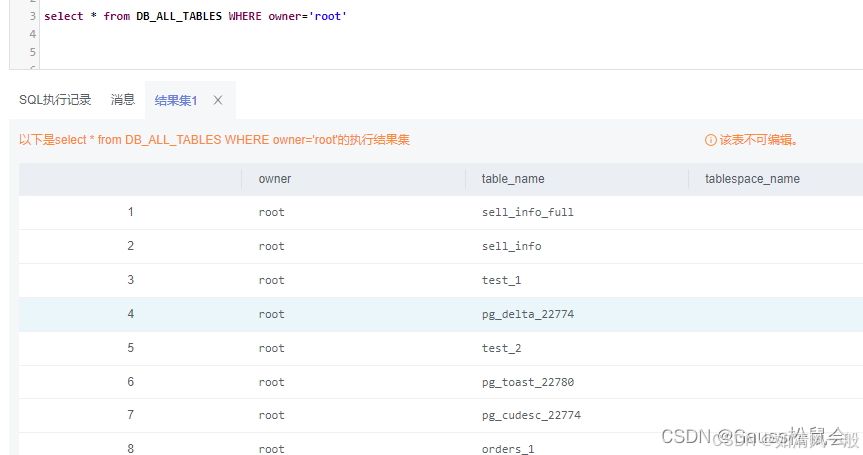Click row number 1 in the result grid

(130, 212)
